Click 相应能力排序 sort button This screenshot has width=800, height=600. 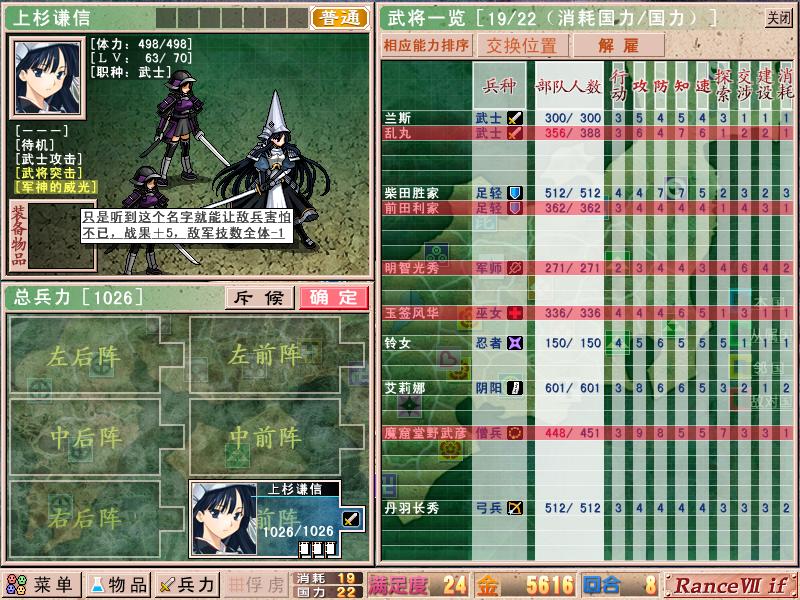tap(427, 45)
